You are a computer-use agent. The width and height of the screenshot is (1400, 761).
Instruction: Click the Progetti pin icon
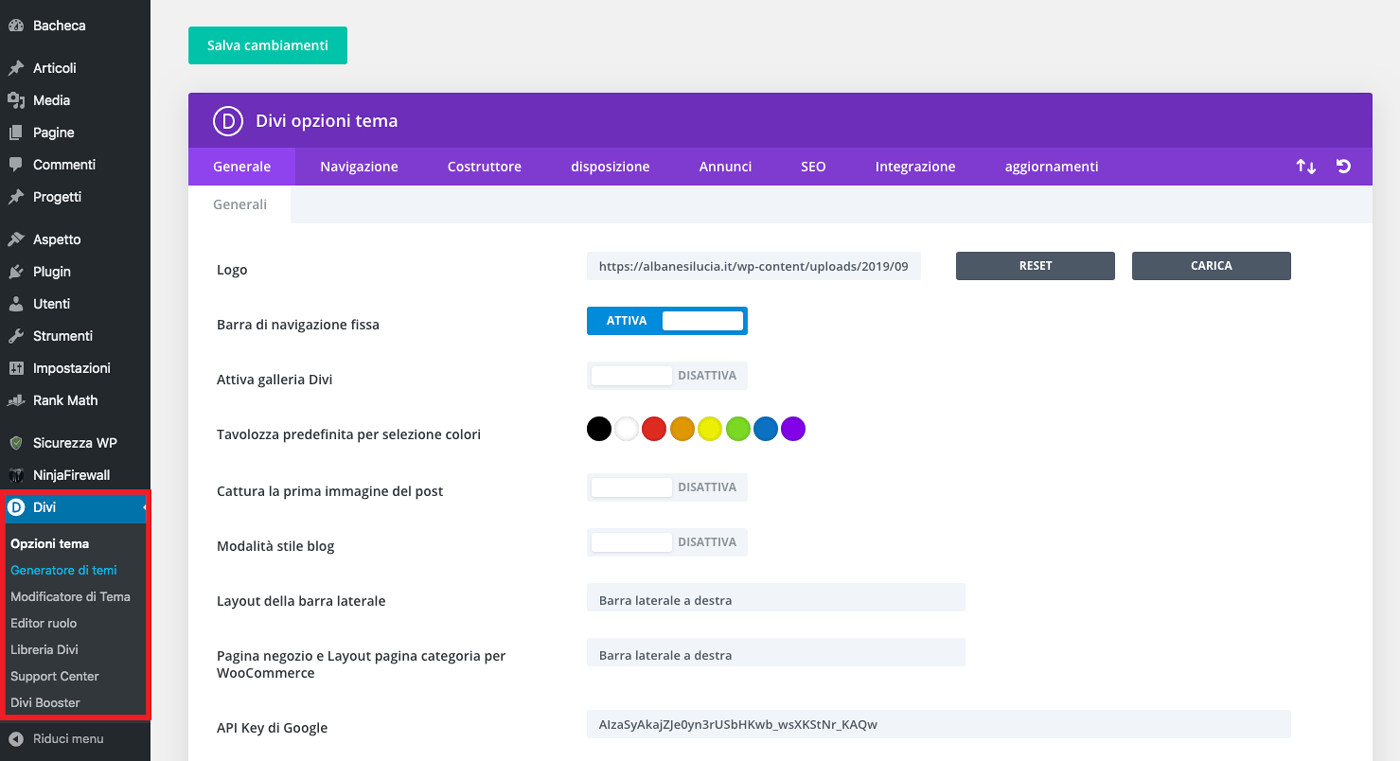(x=16, y=197)
